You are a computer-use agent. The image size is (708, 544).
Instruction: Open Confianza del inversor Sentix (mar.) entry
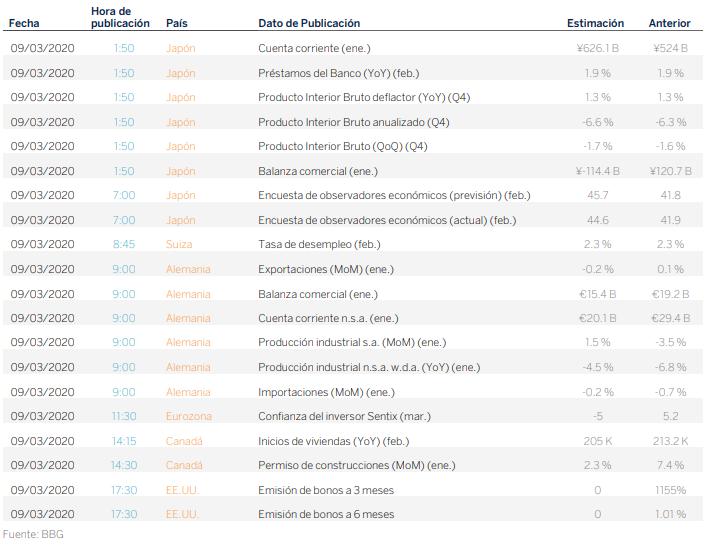pyautogui.click(x=340, y=416)
